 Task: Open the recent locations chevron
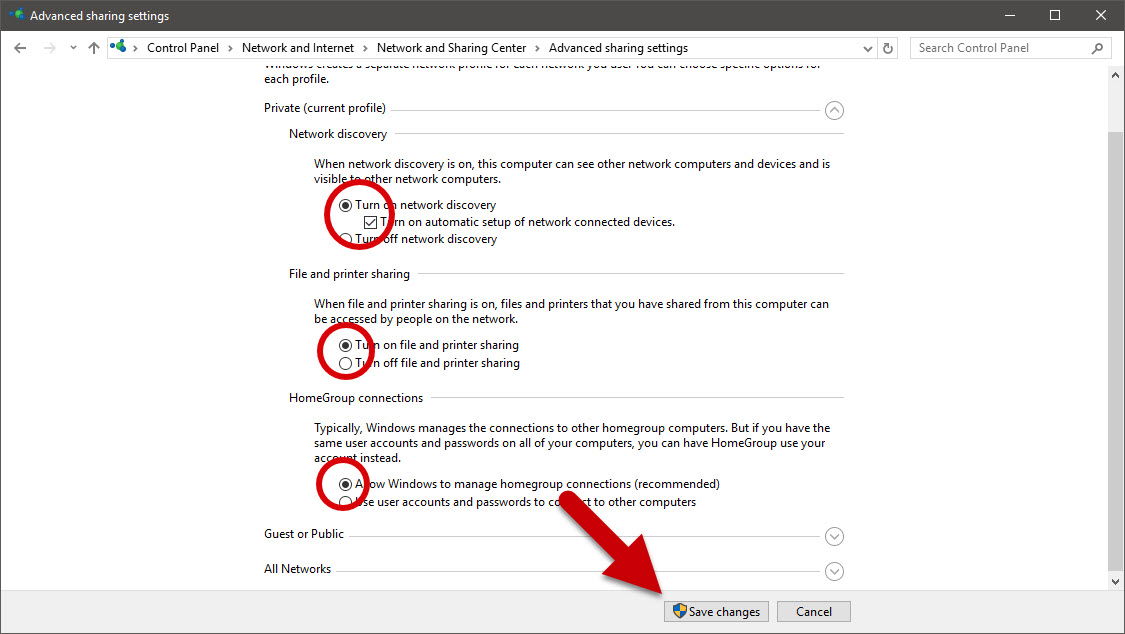pyautogui.click(x=73, y=48)
